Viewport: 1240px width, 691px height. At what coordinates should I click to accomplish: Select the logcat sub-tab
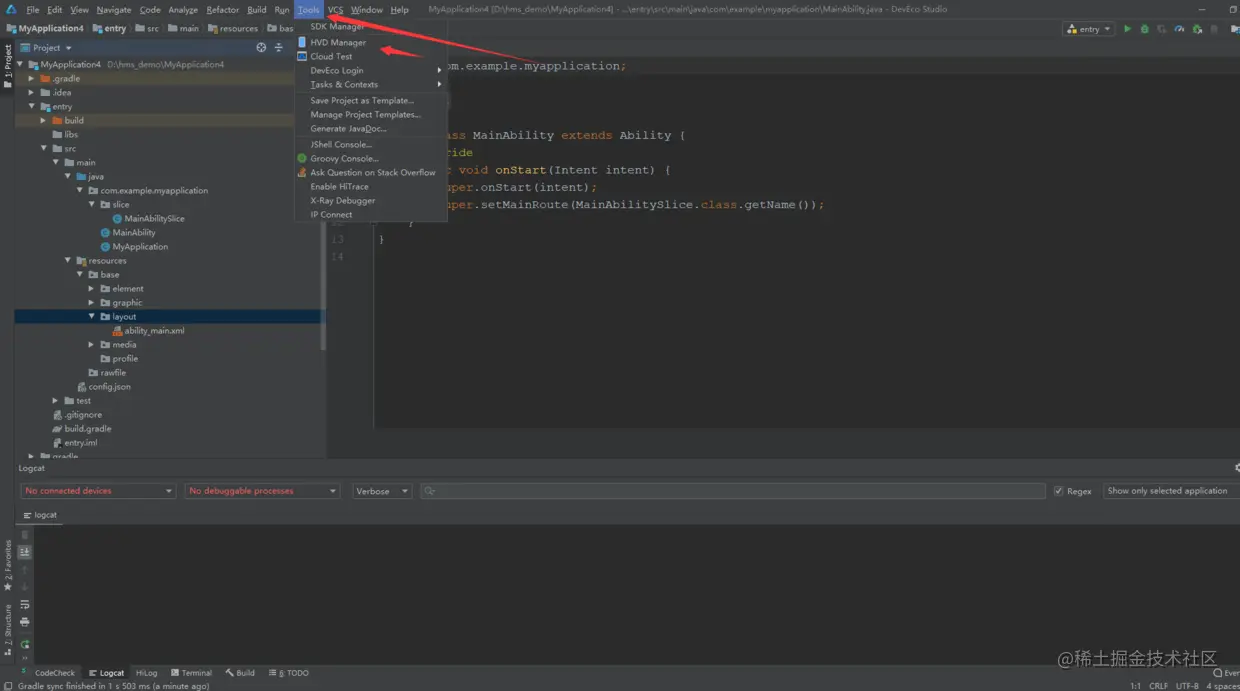(x=40, y=515)
